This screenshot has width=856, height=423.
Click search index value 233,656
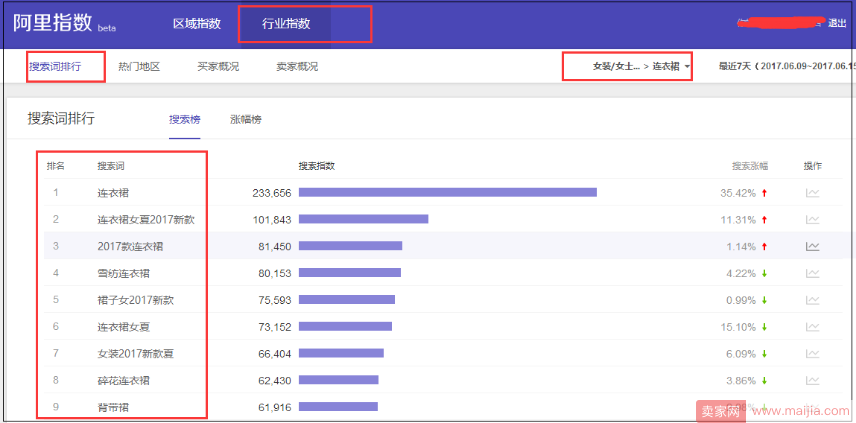[x=272, y=193]
